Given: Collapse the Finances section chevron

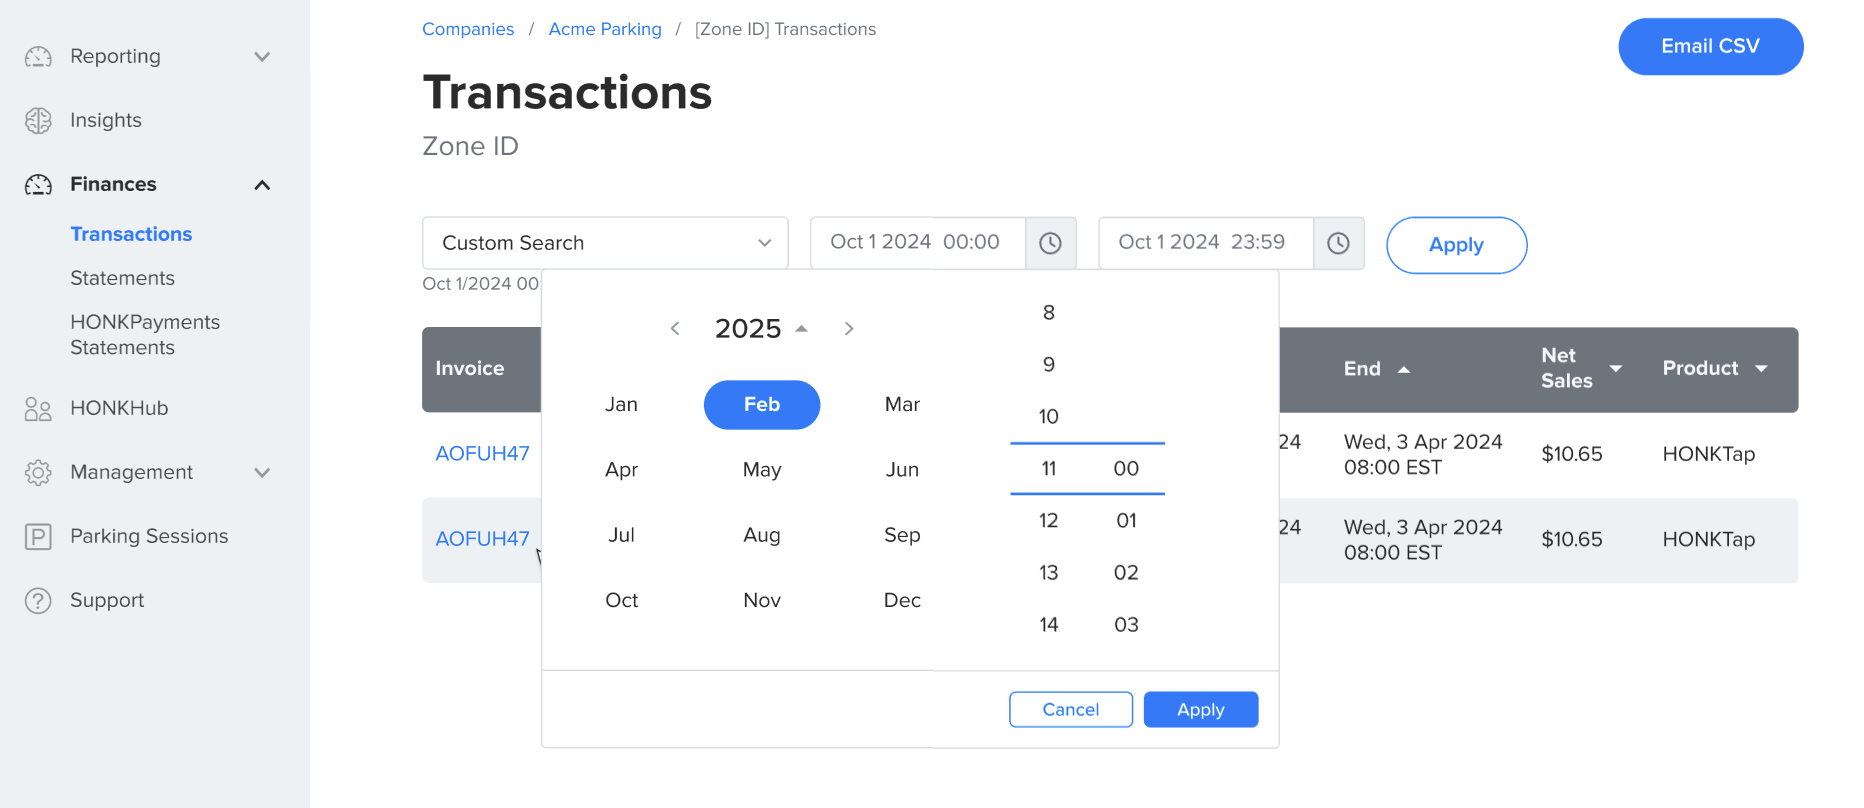Looking at the screenshot, I should click(x=262, y=185).
